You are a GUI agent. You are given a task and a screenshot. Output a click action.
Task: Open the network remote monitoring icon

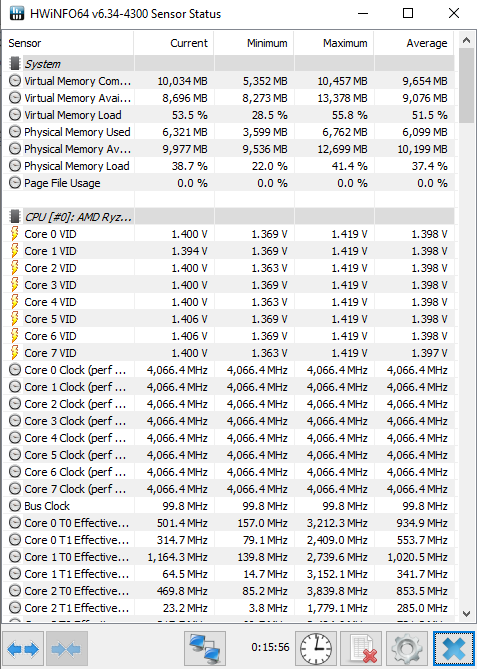tap(205, 649)
